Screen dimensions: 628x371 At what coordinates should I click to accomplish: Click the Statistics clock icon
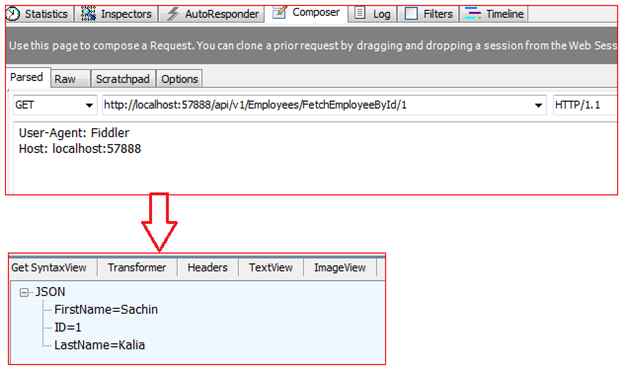click(x=14, y=14)
